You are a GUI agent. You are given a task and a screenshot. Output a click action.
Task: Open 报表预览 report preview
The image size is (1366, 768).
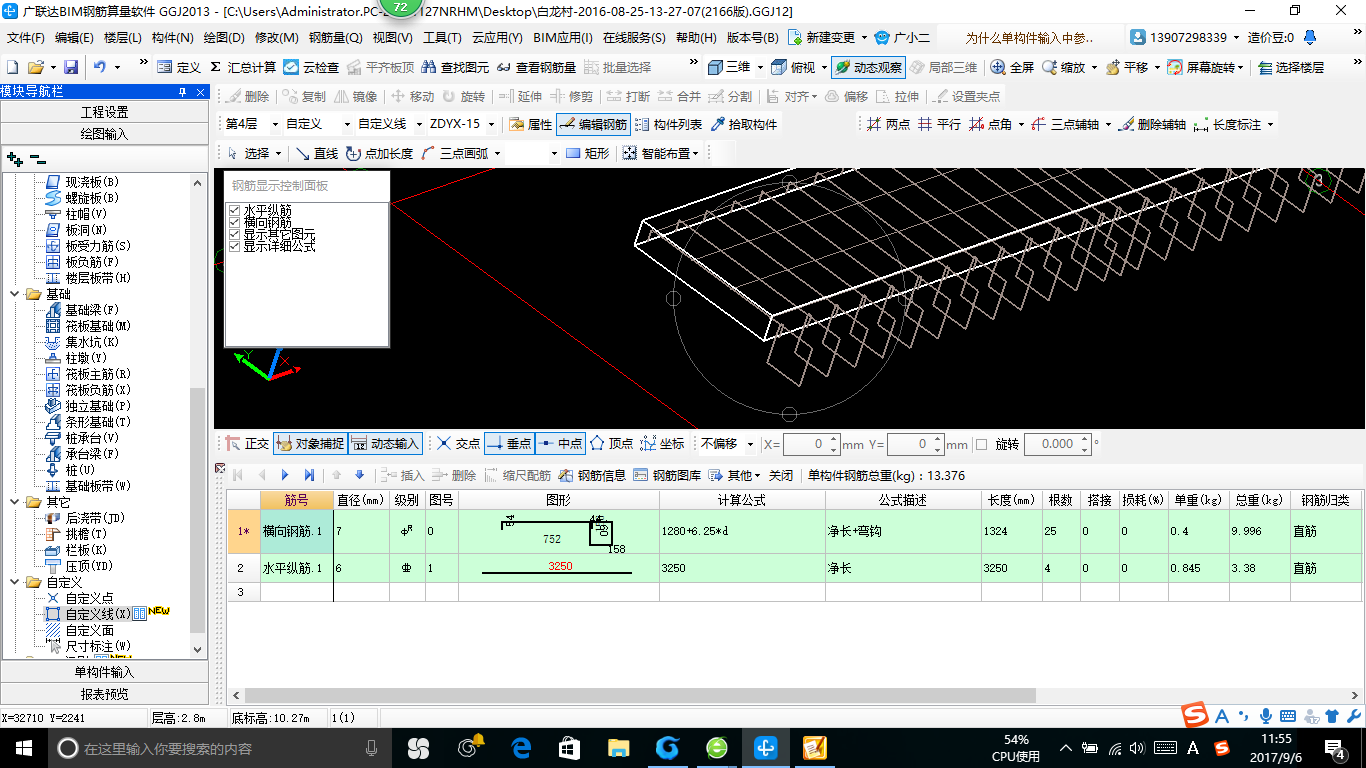click(105, 694)
